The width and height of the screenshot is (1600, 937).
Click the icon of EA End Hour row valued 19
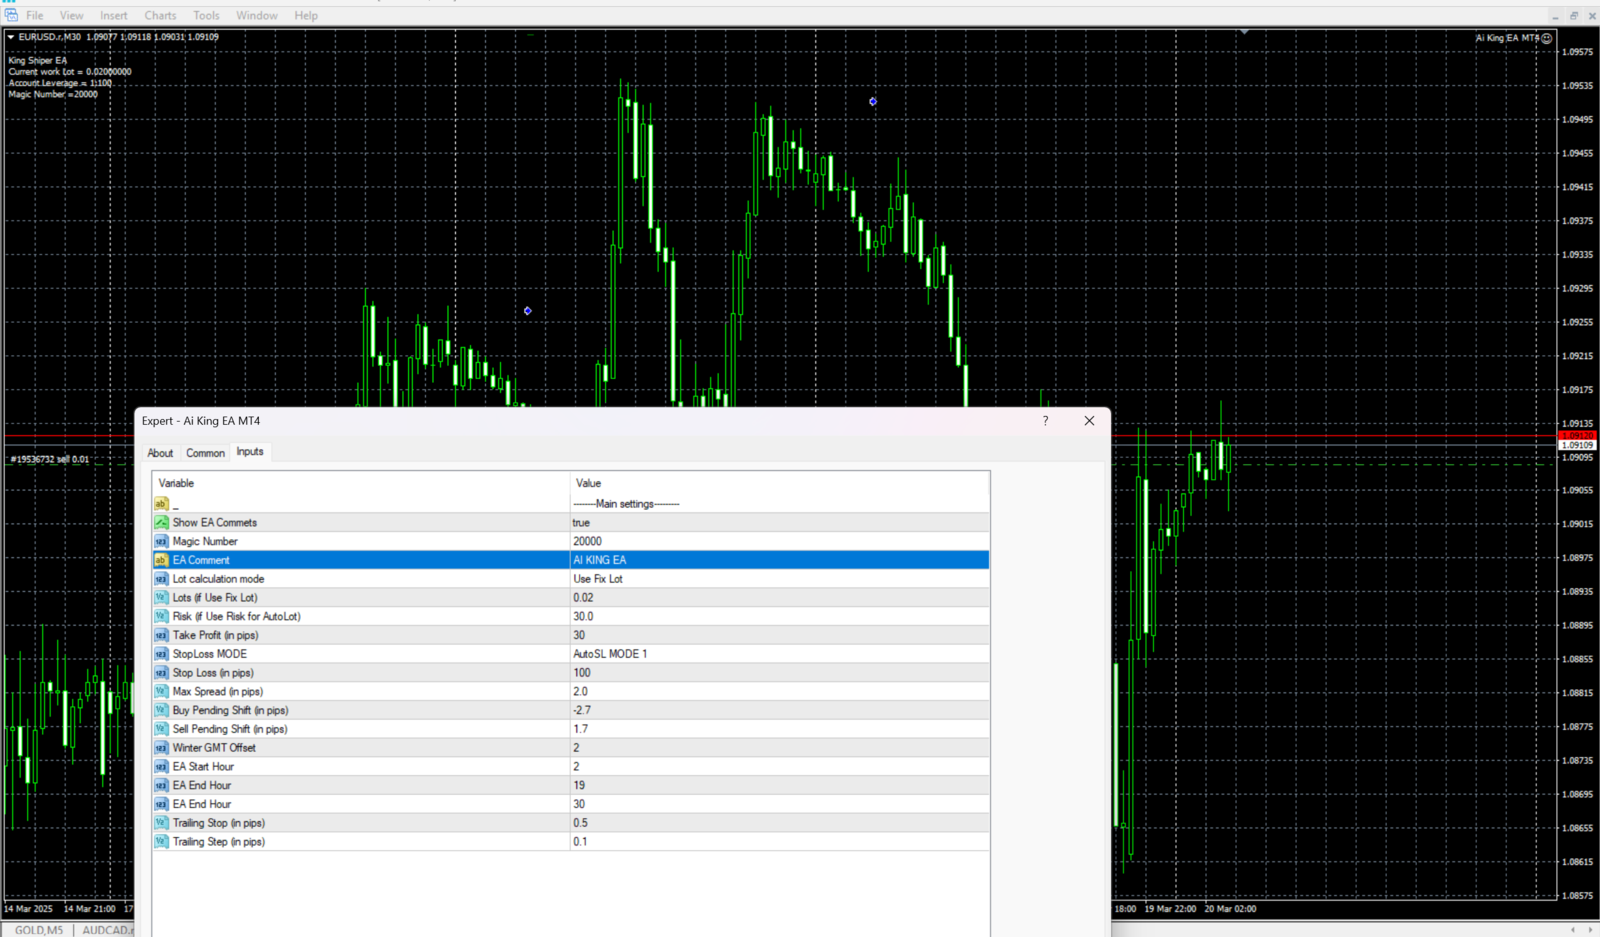coord(161,785)
